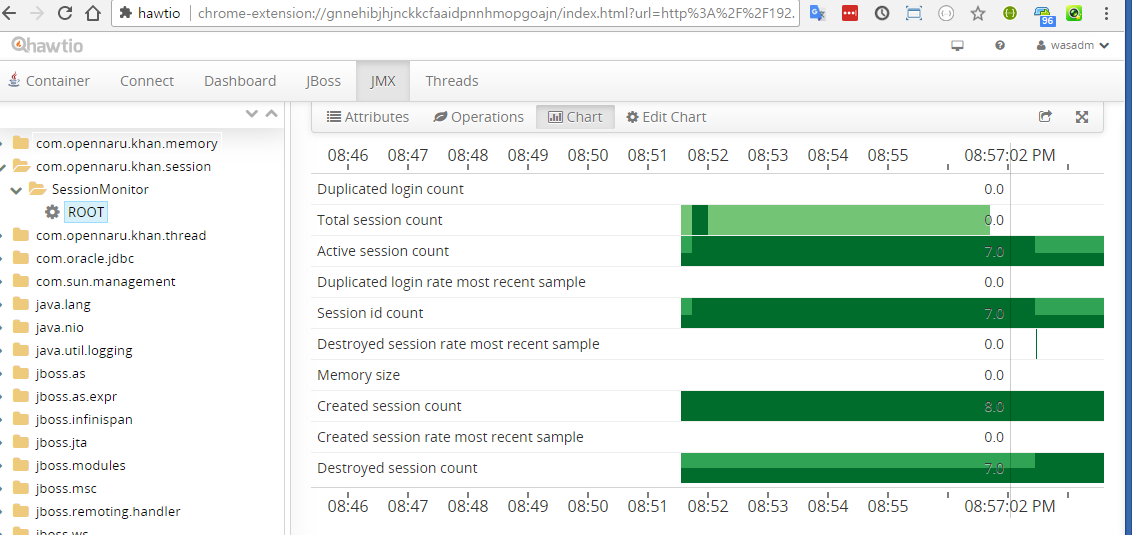Select the java.lang tree node
1132x535 pixels.
63,304
